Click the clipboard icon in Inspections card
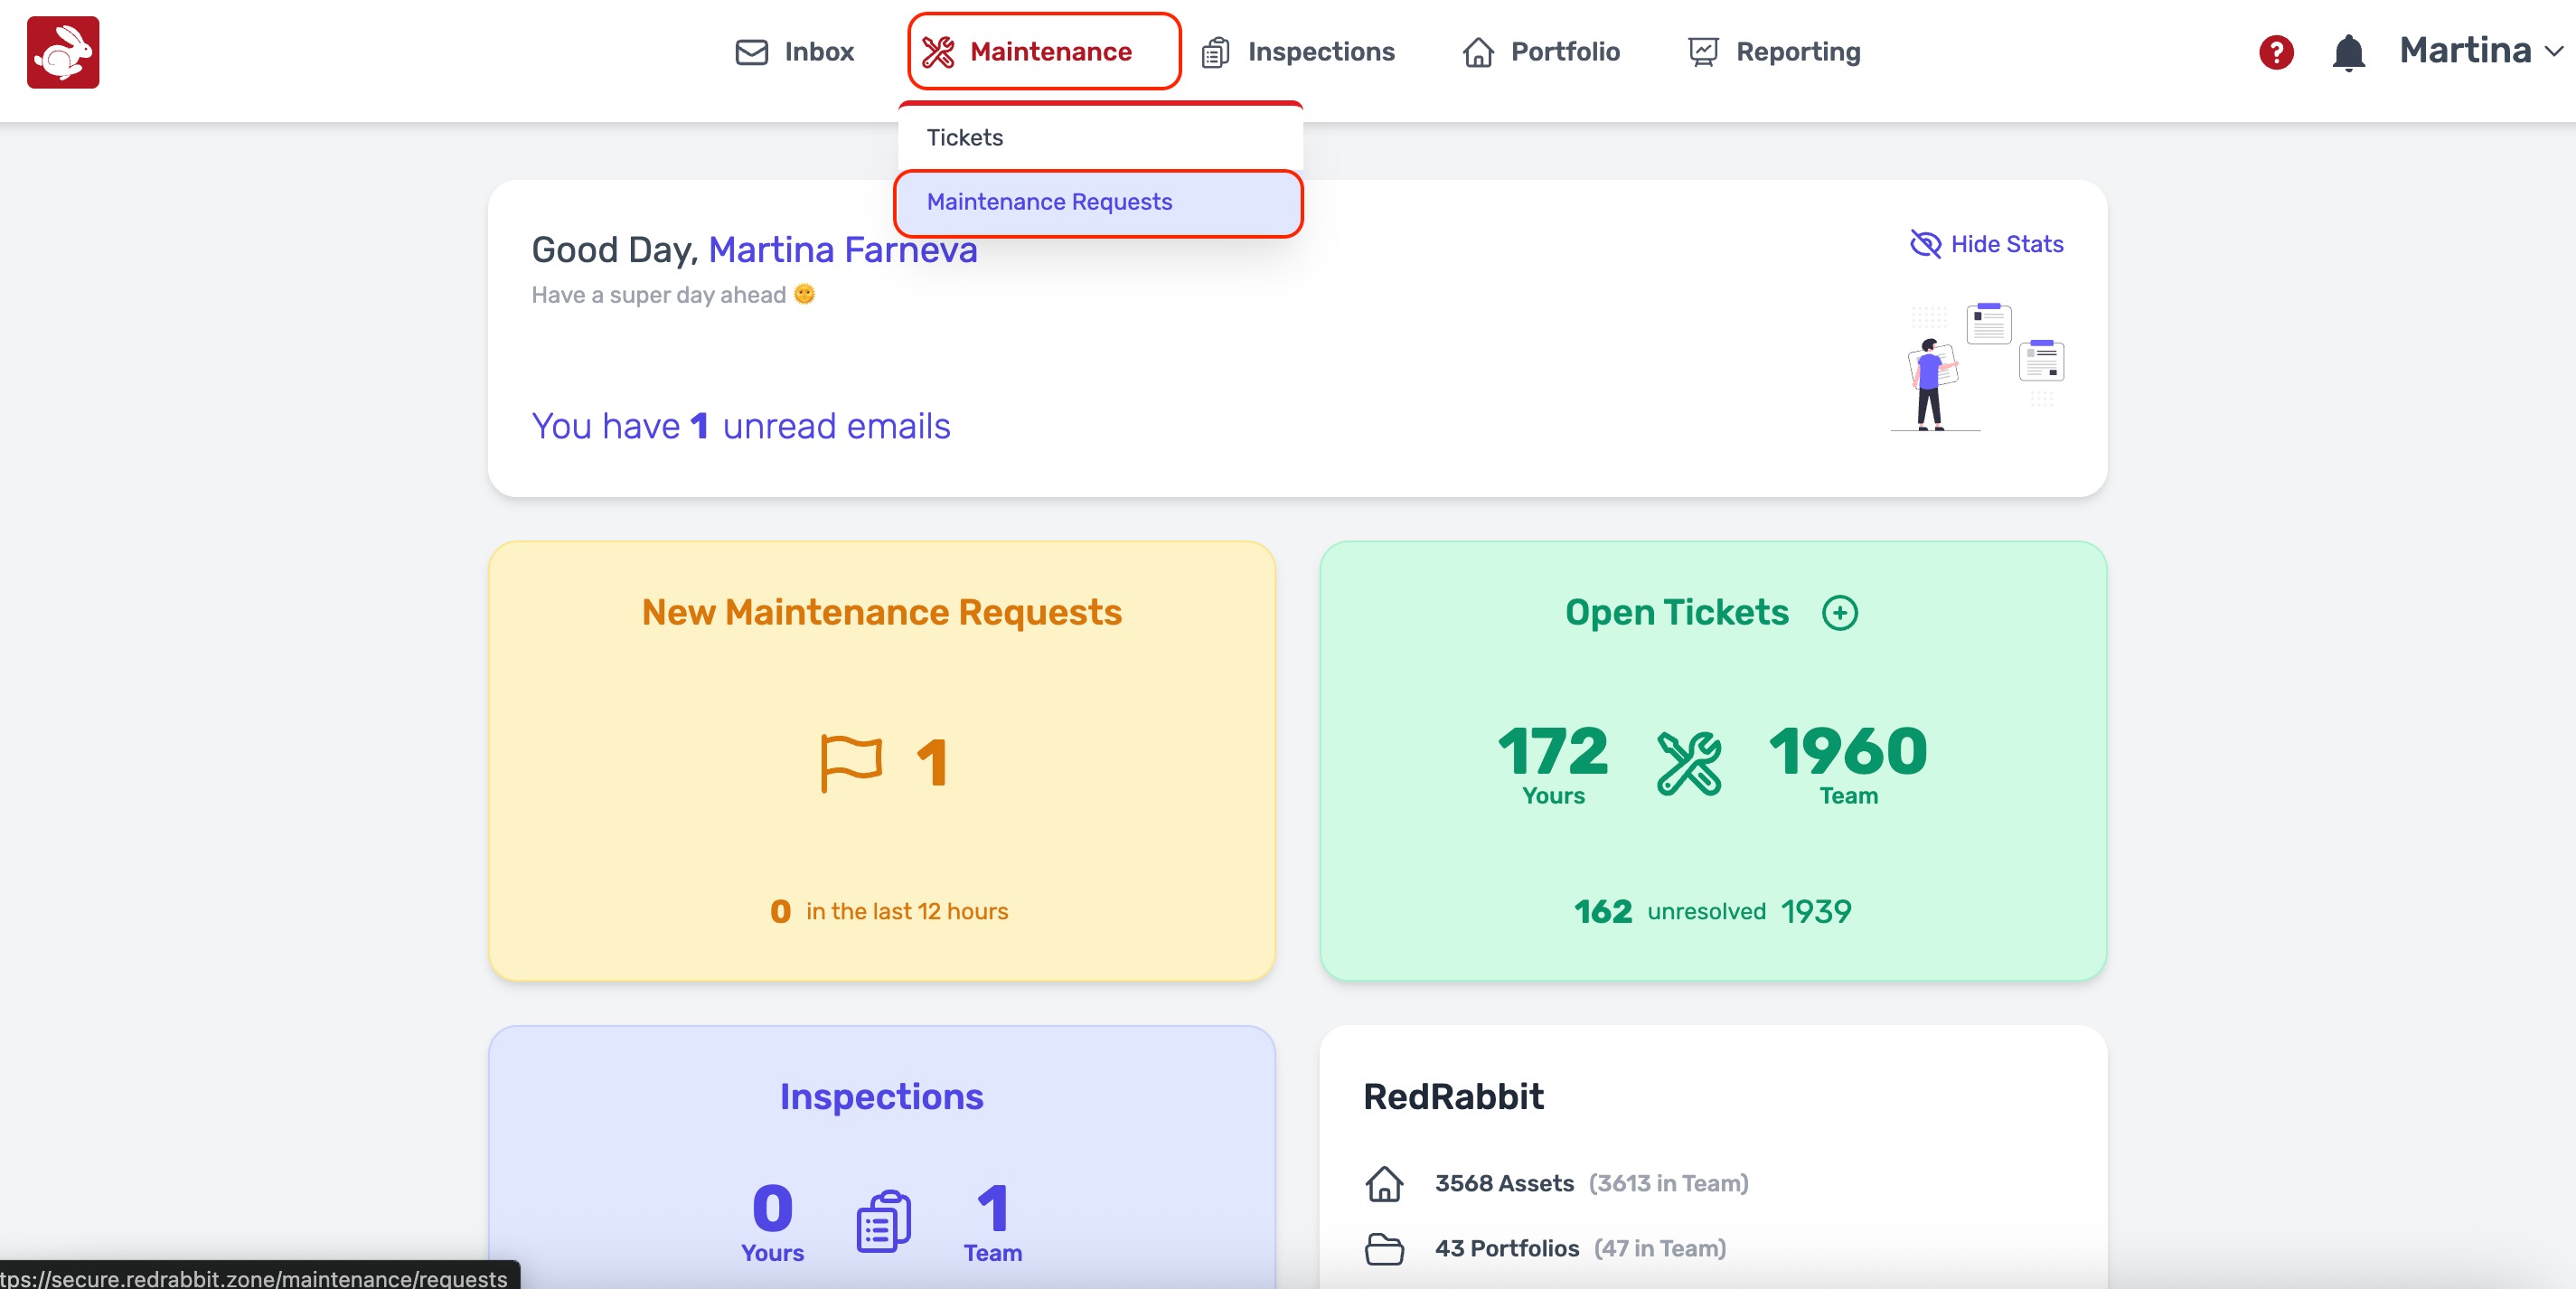This screenshot has height=1289, width=2576. (883, 1221)
